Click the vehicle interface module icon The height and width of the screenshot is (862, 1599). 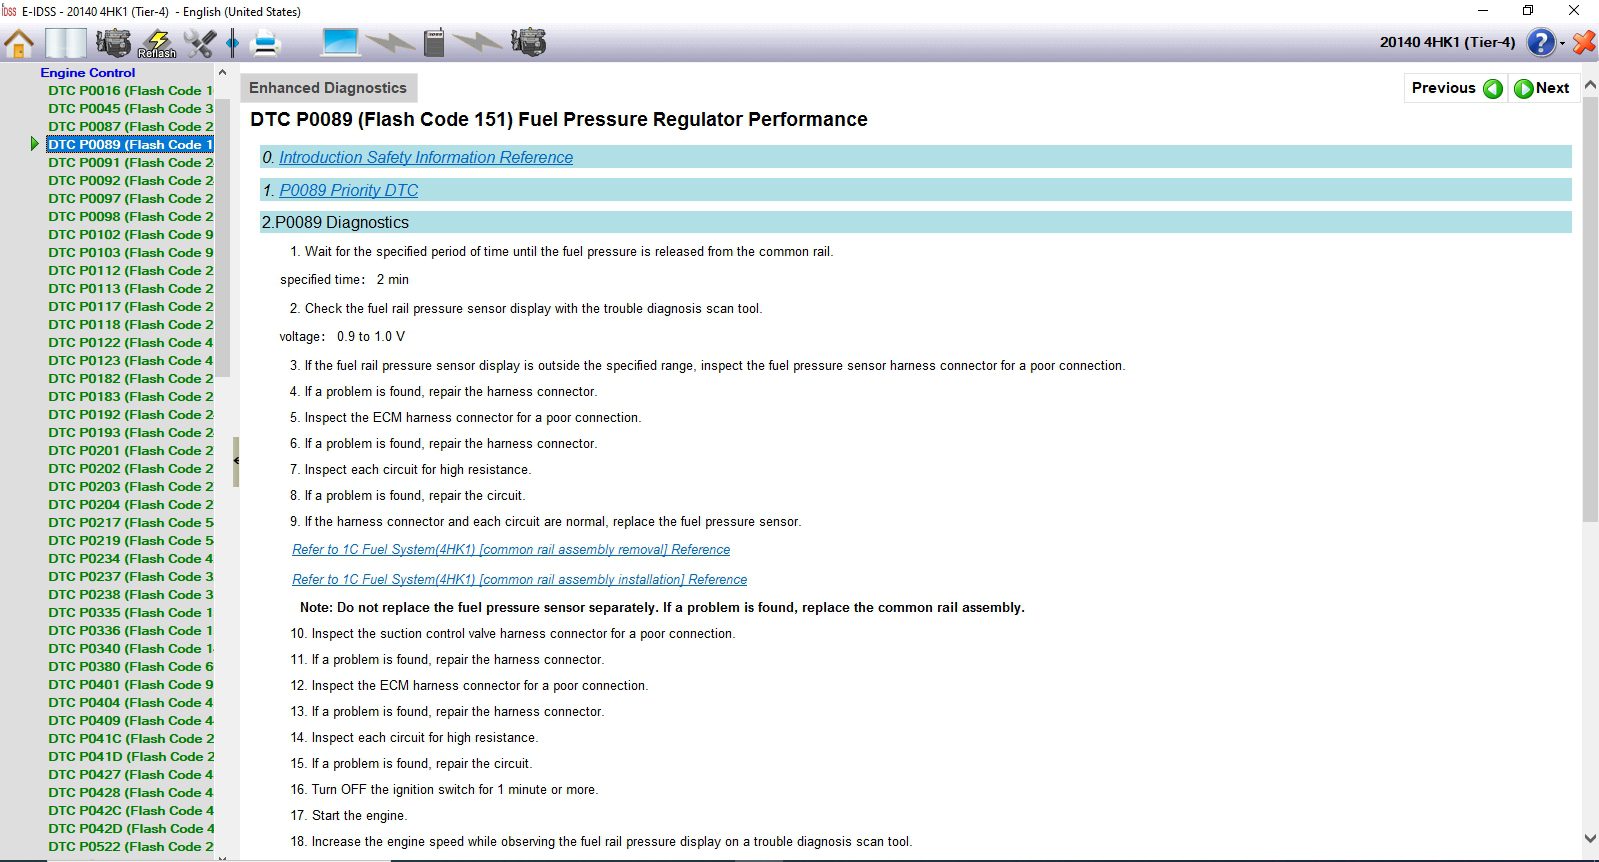click(434, 43)
